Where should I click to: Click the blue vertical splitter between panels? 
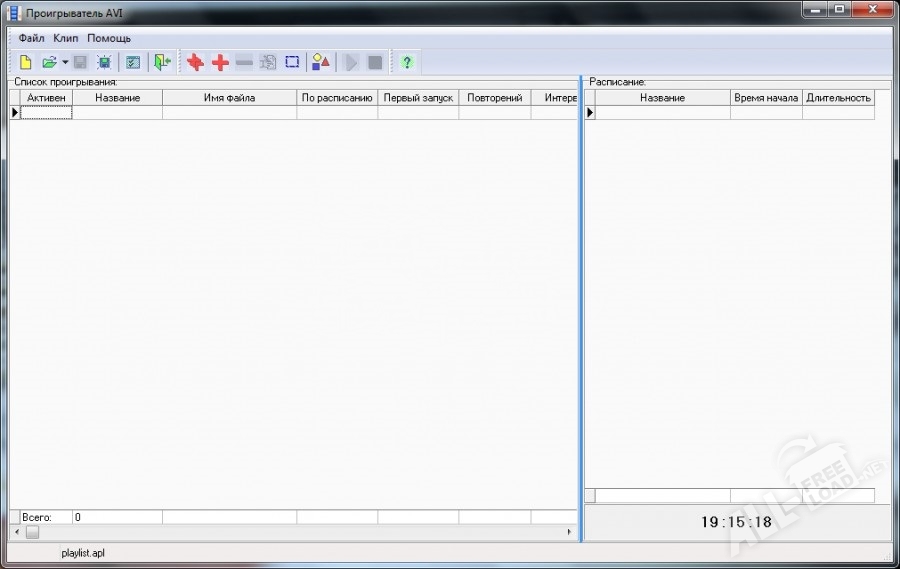pyautogui.click(x=580, y=300)
